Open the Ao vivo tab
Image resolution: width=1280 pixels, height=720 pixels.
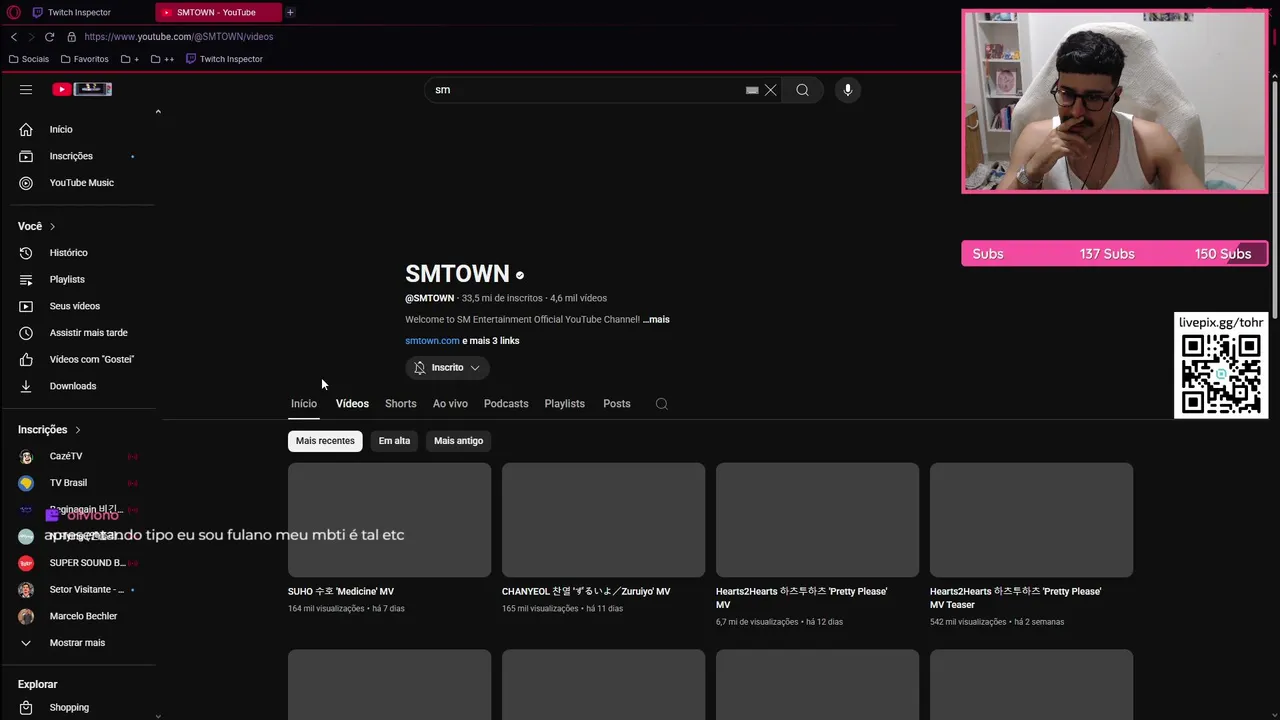pyautogui.click(x=450, y=404)
